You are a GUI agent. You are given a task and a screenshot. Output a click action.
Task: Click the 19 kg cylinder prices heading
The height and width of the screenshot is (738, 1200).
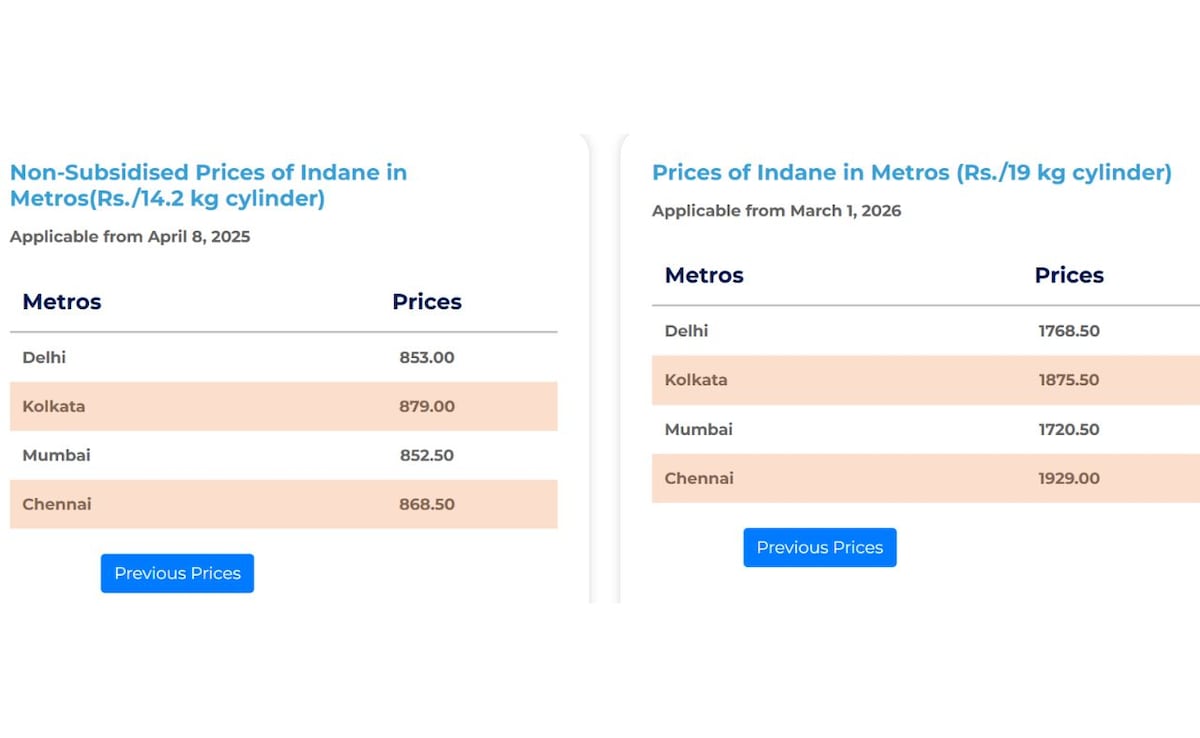click(x=911, y=172)
